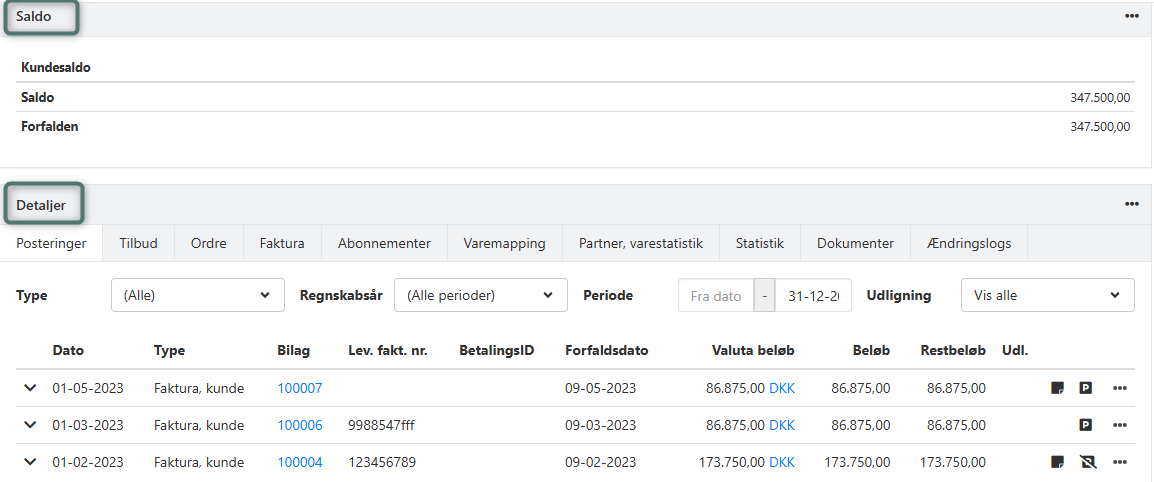Switch to the Tilbud tab
Screen dimensions: 1154x482
[138, 244]
